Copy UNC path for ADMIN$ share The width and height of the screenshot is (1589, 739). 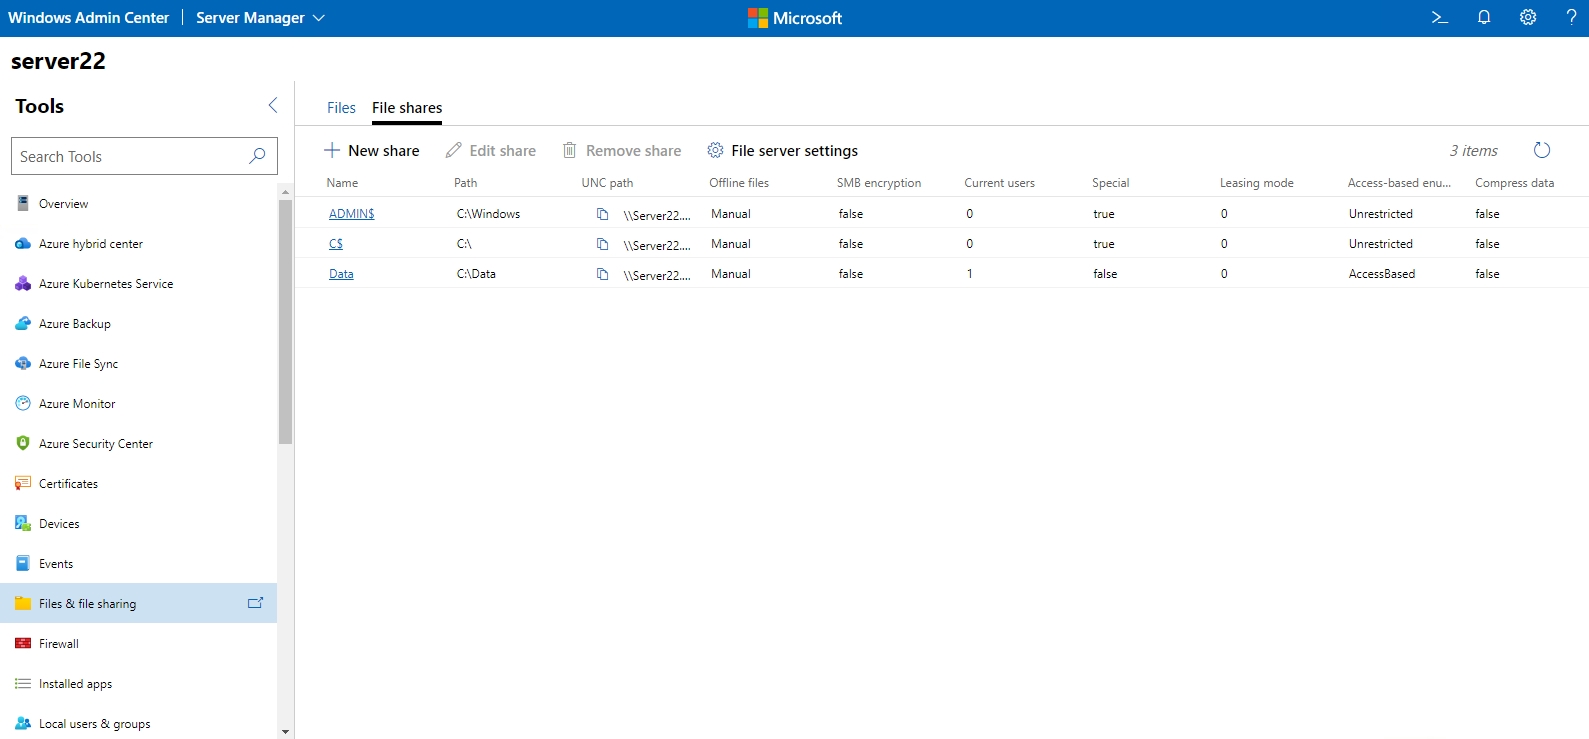(x=602, y=214)
